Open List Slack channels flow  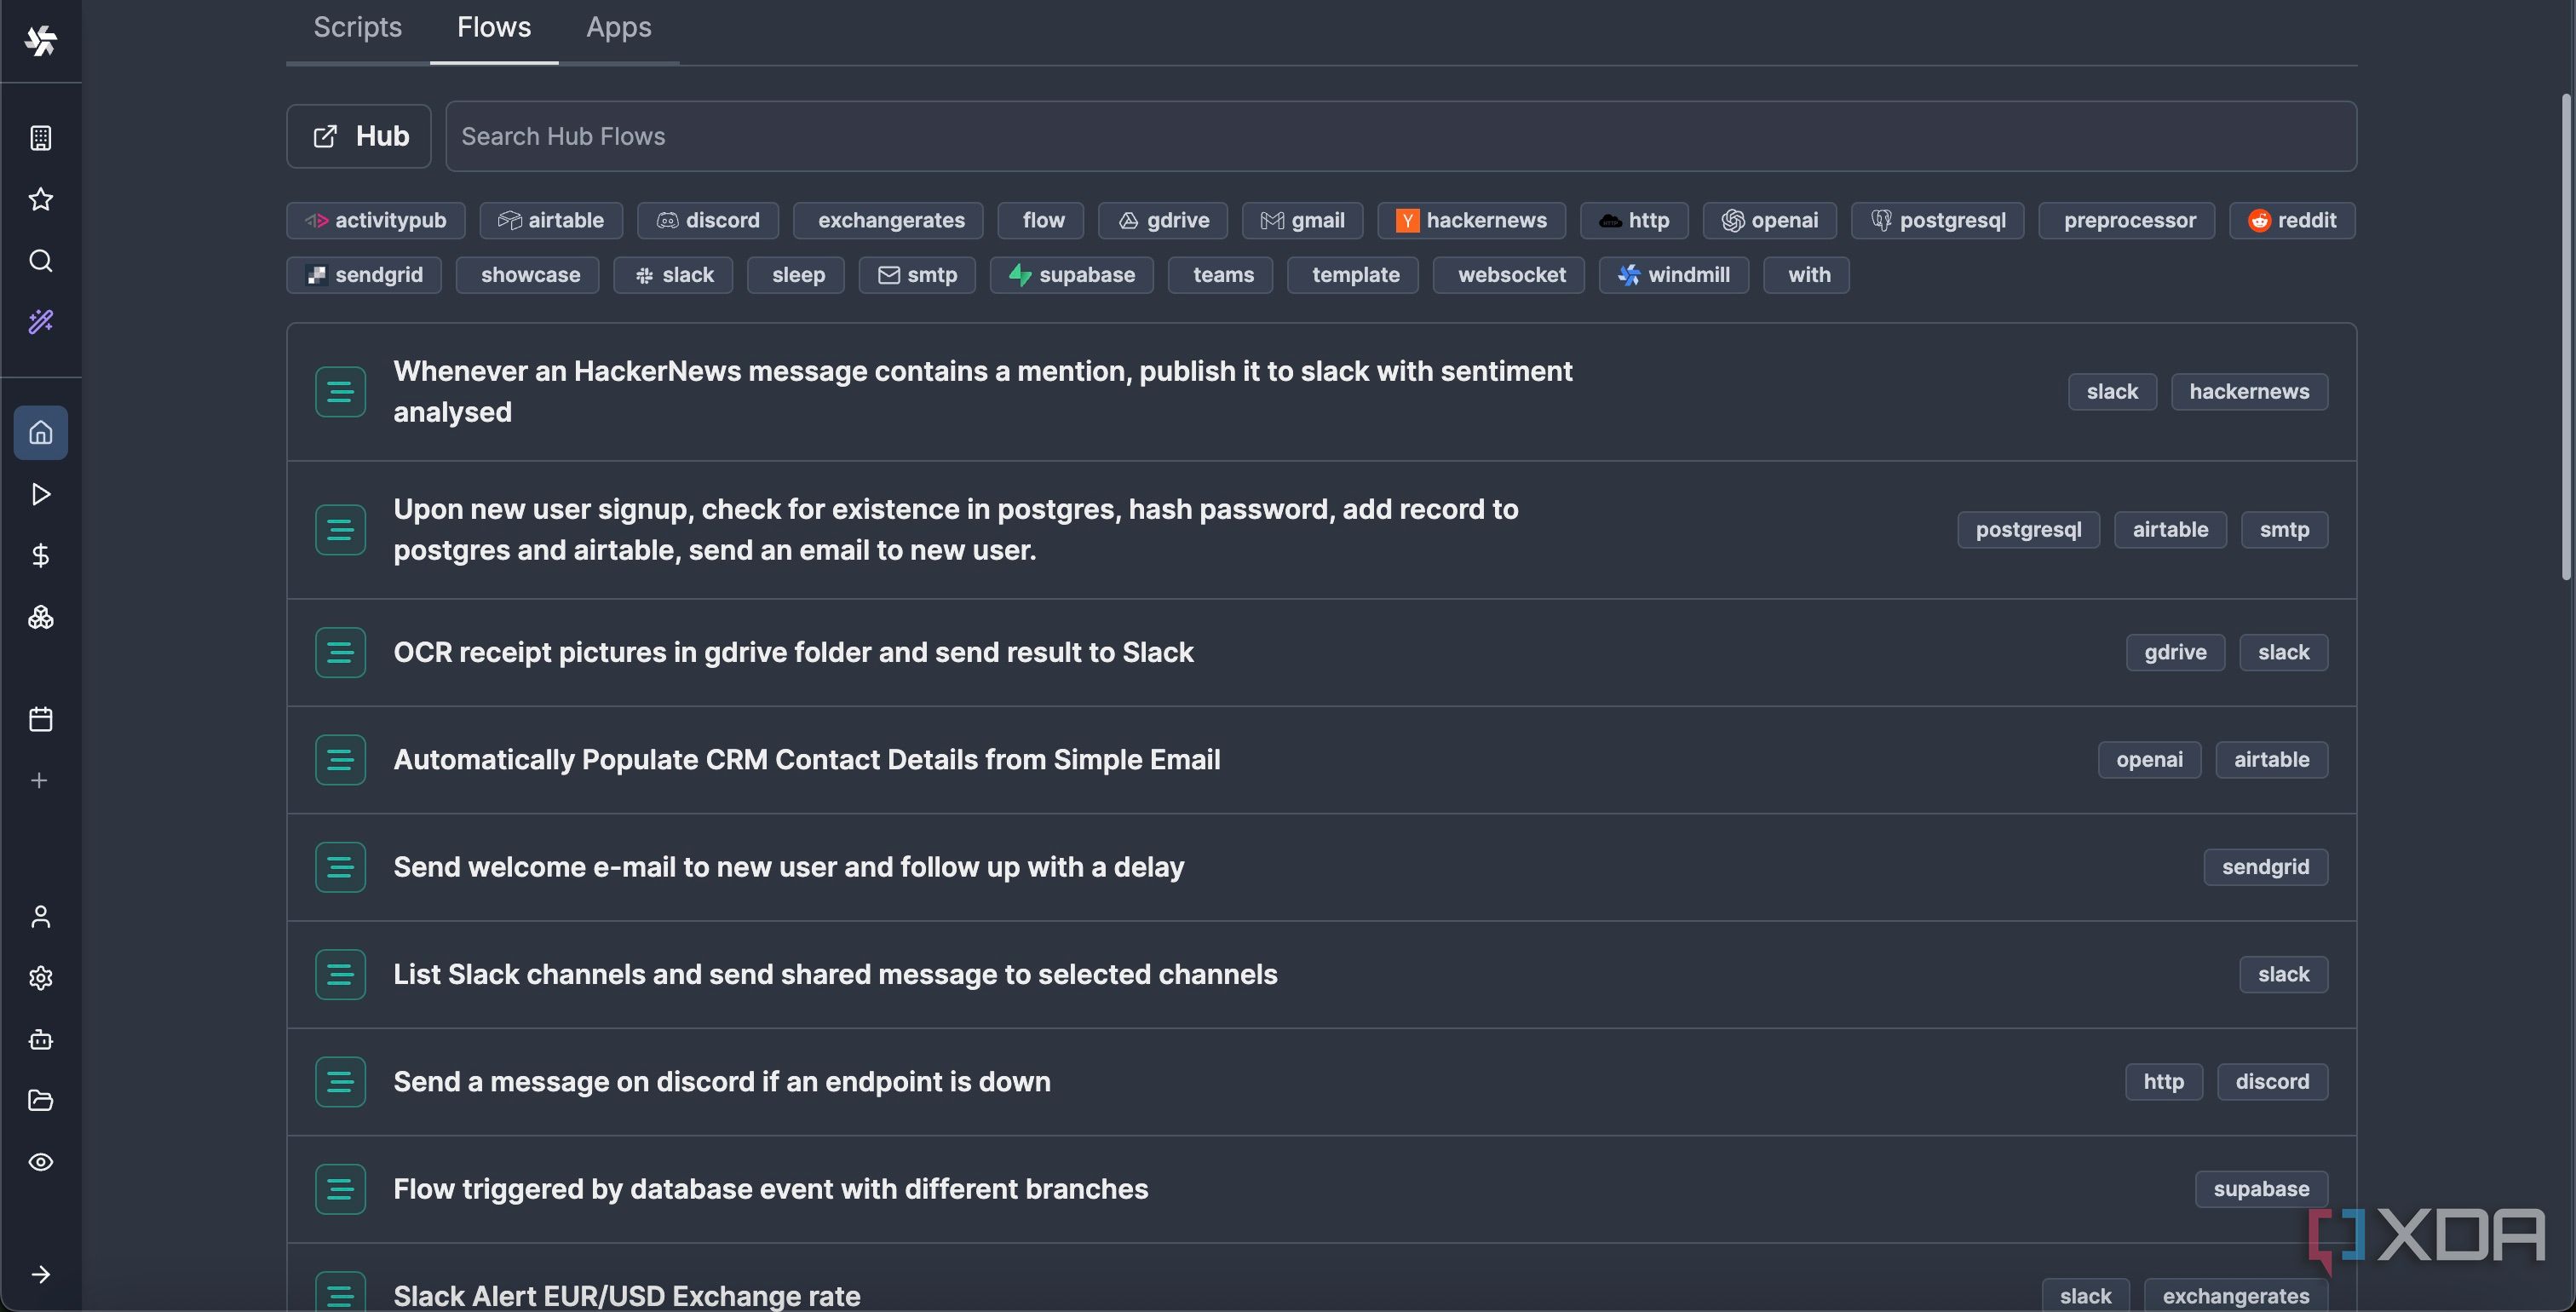(x=1322, y=975)
